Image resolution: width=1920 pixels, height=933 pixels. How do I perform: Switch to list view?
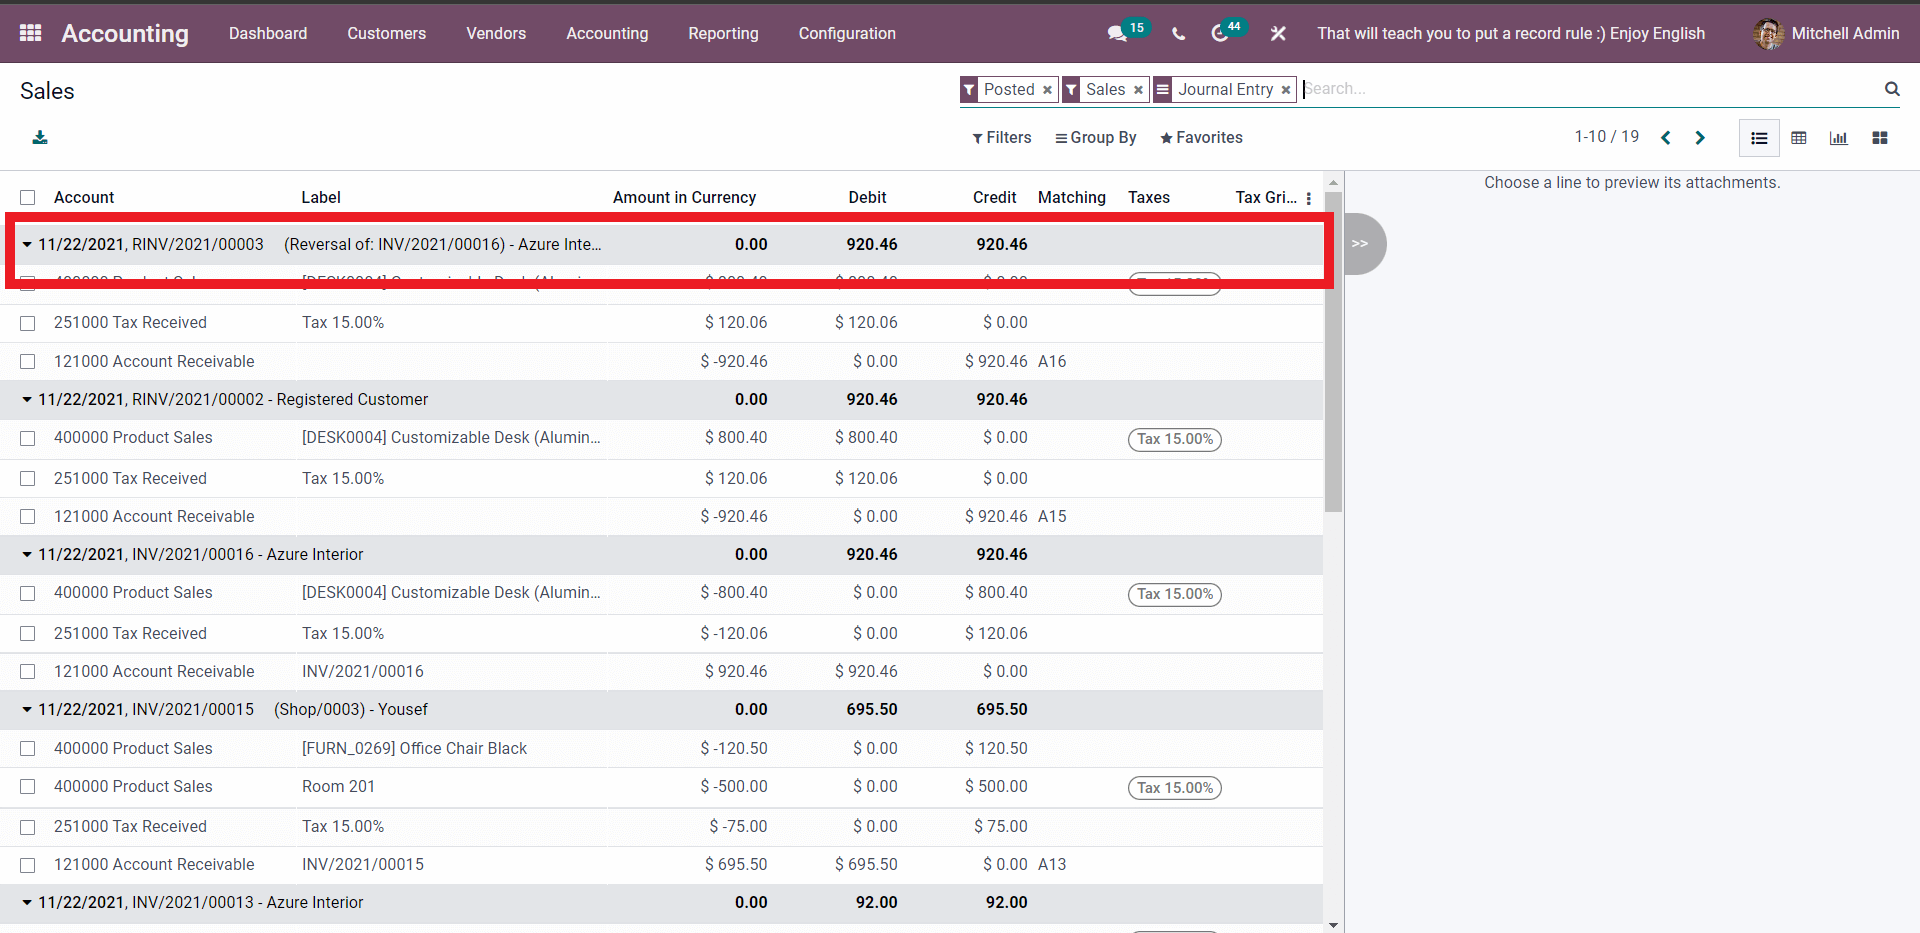pyautogui.click(x=1759, y=138)
